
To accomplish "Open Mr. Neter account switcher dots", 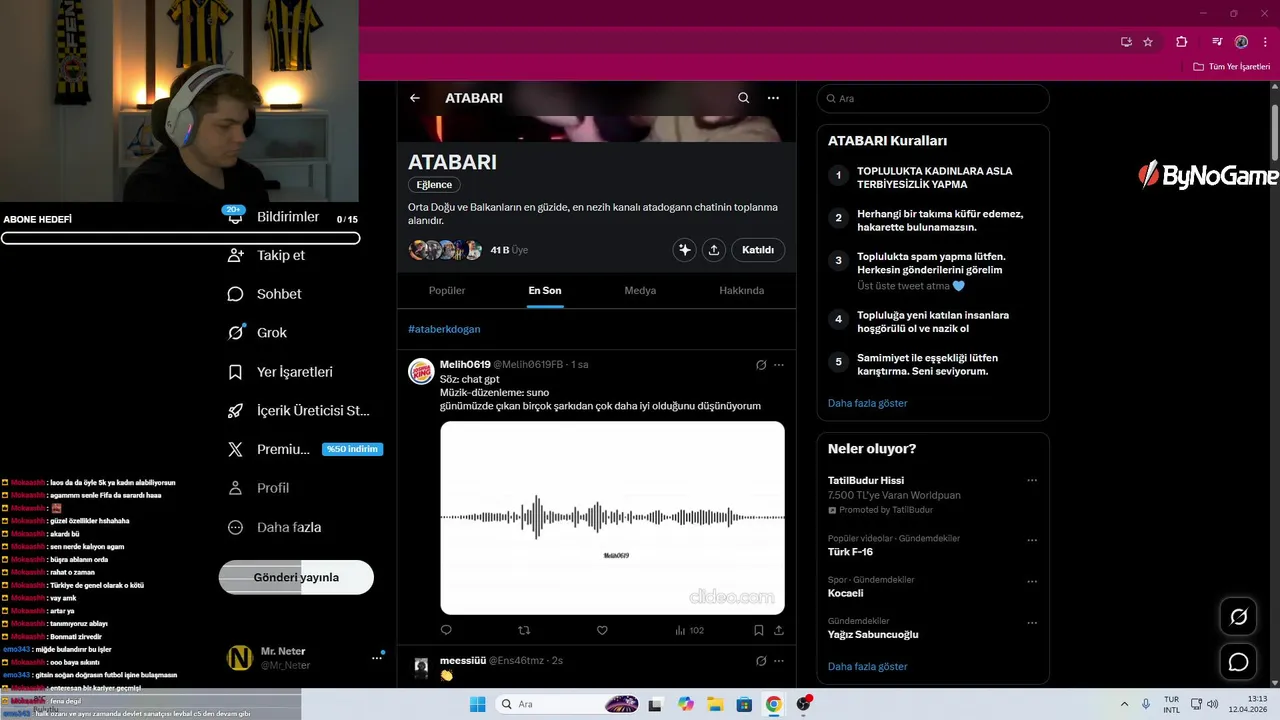I will tap(377, 657).
